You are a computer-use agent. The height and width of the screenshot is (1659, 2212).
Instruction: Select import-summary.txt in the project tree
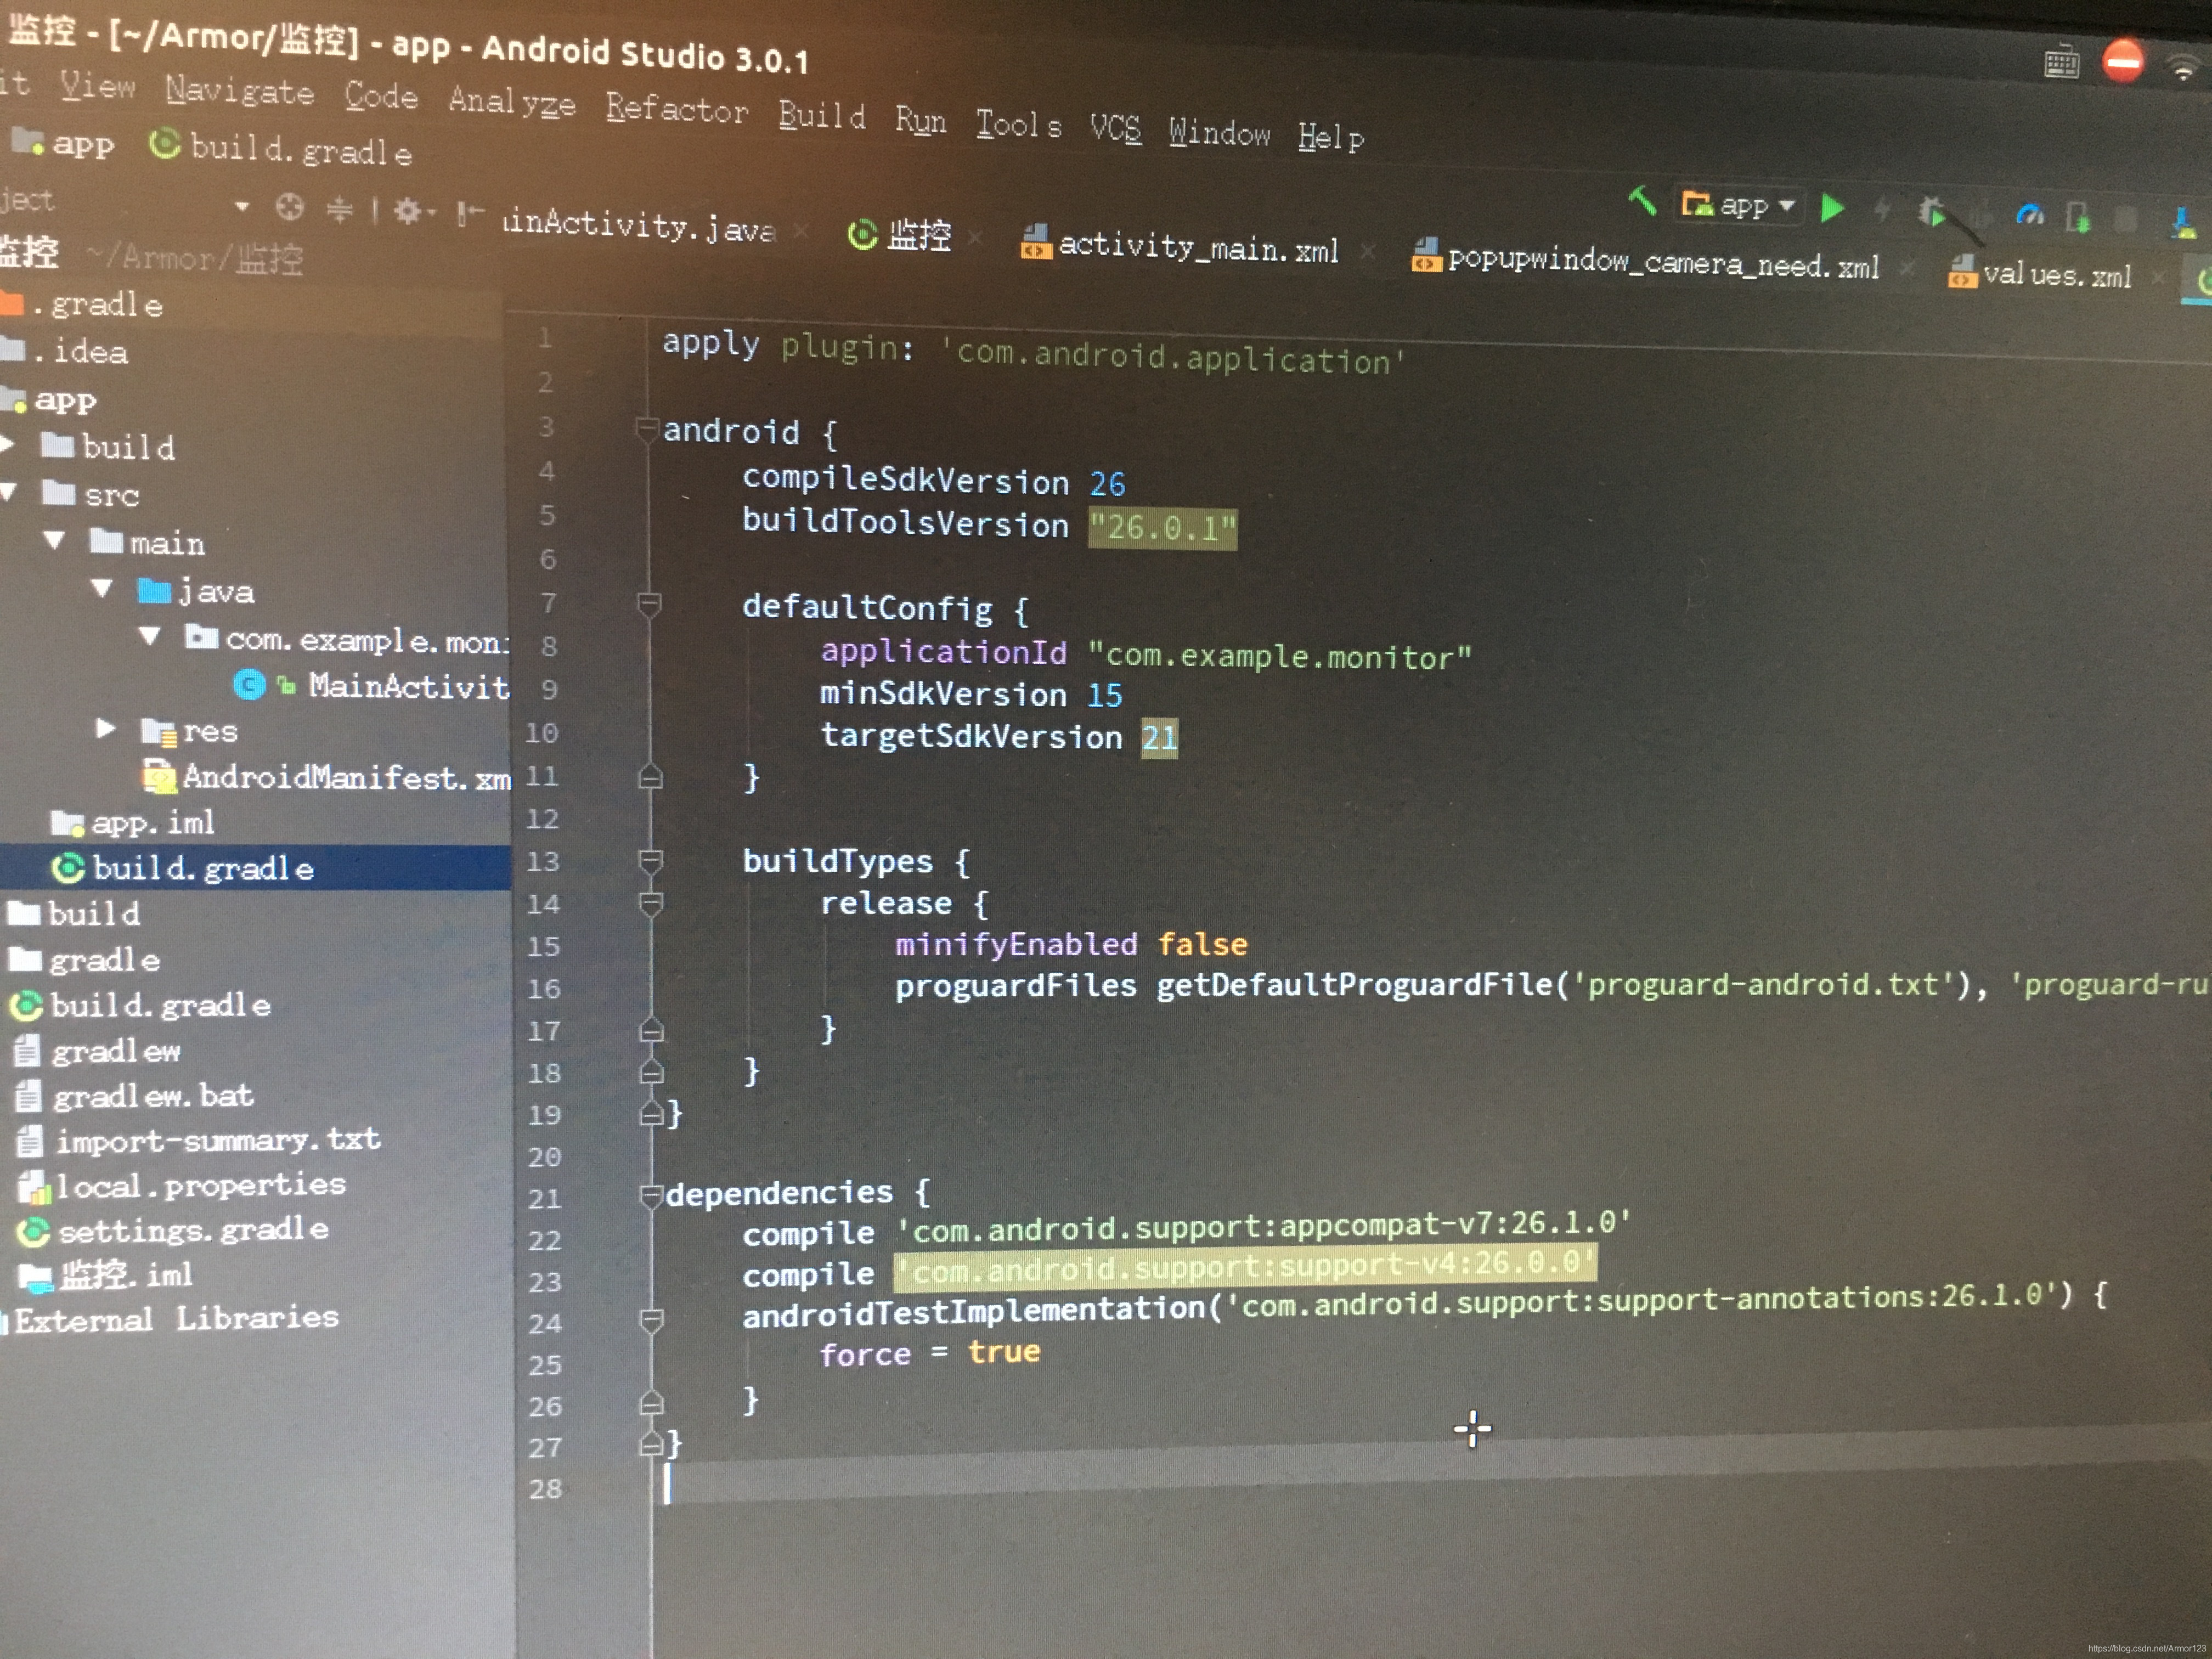tap(199, 1140)
